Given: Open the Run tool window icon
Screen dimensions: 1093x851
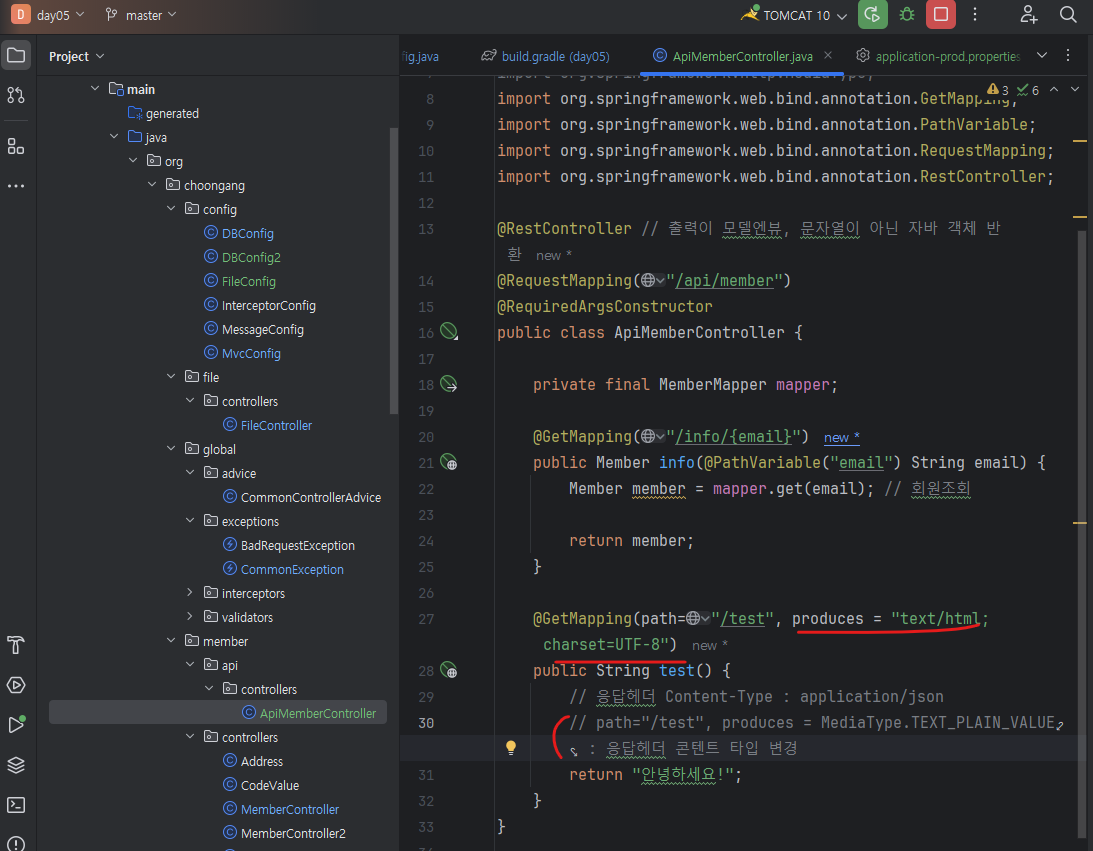Looking at the screenshot, I should (x=16, y=725).
